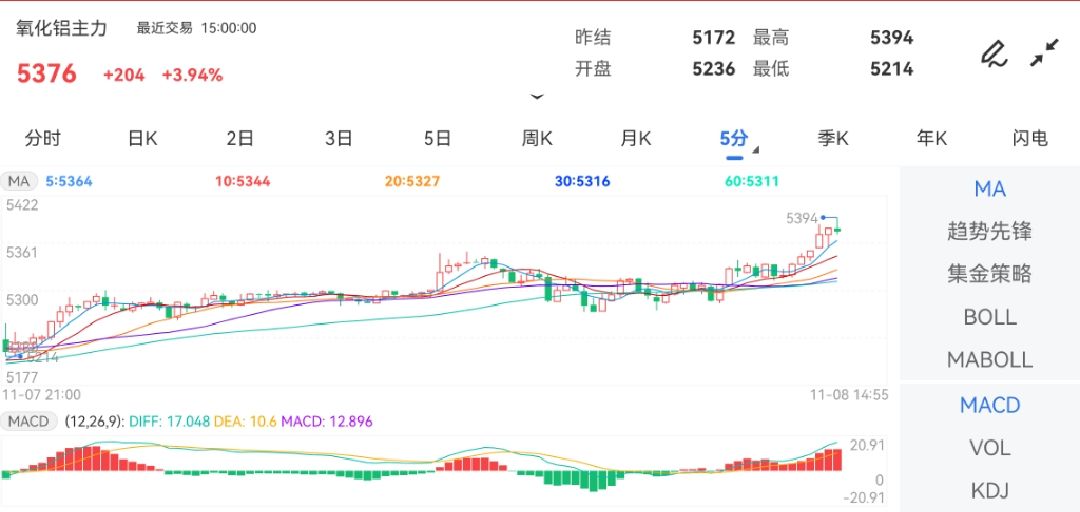The height and width of the screenshot is (512, 1080).
Task: Select BOLL indicator
Action: coord(990,317)
